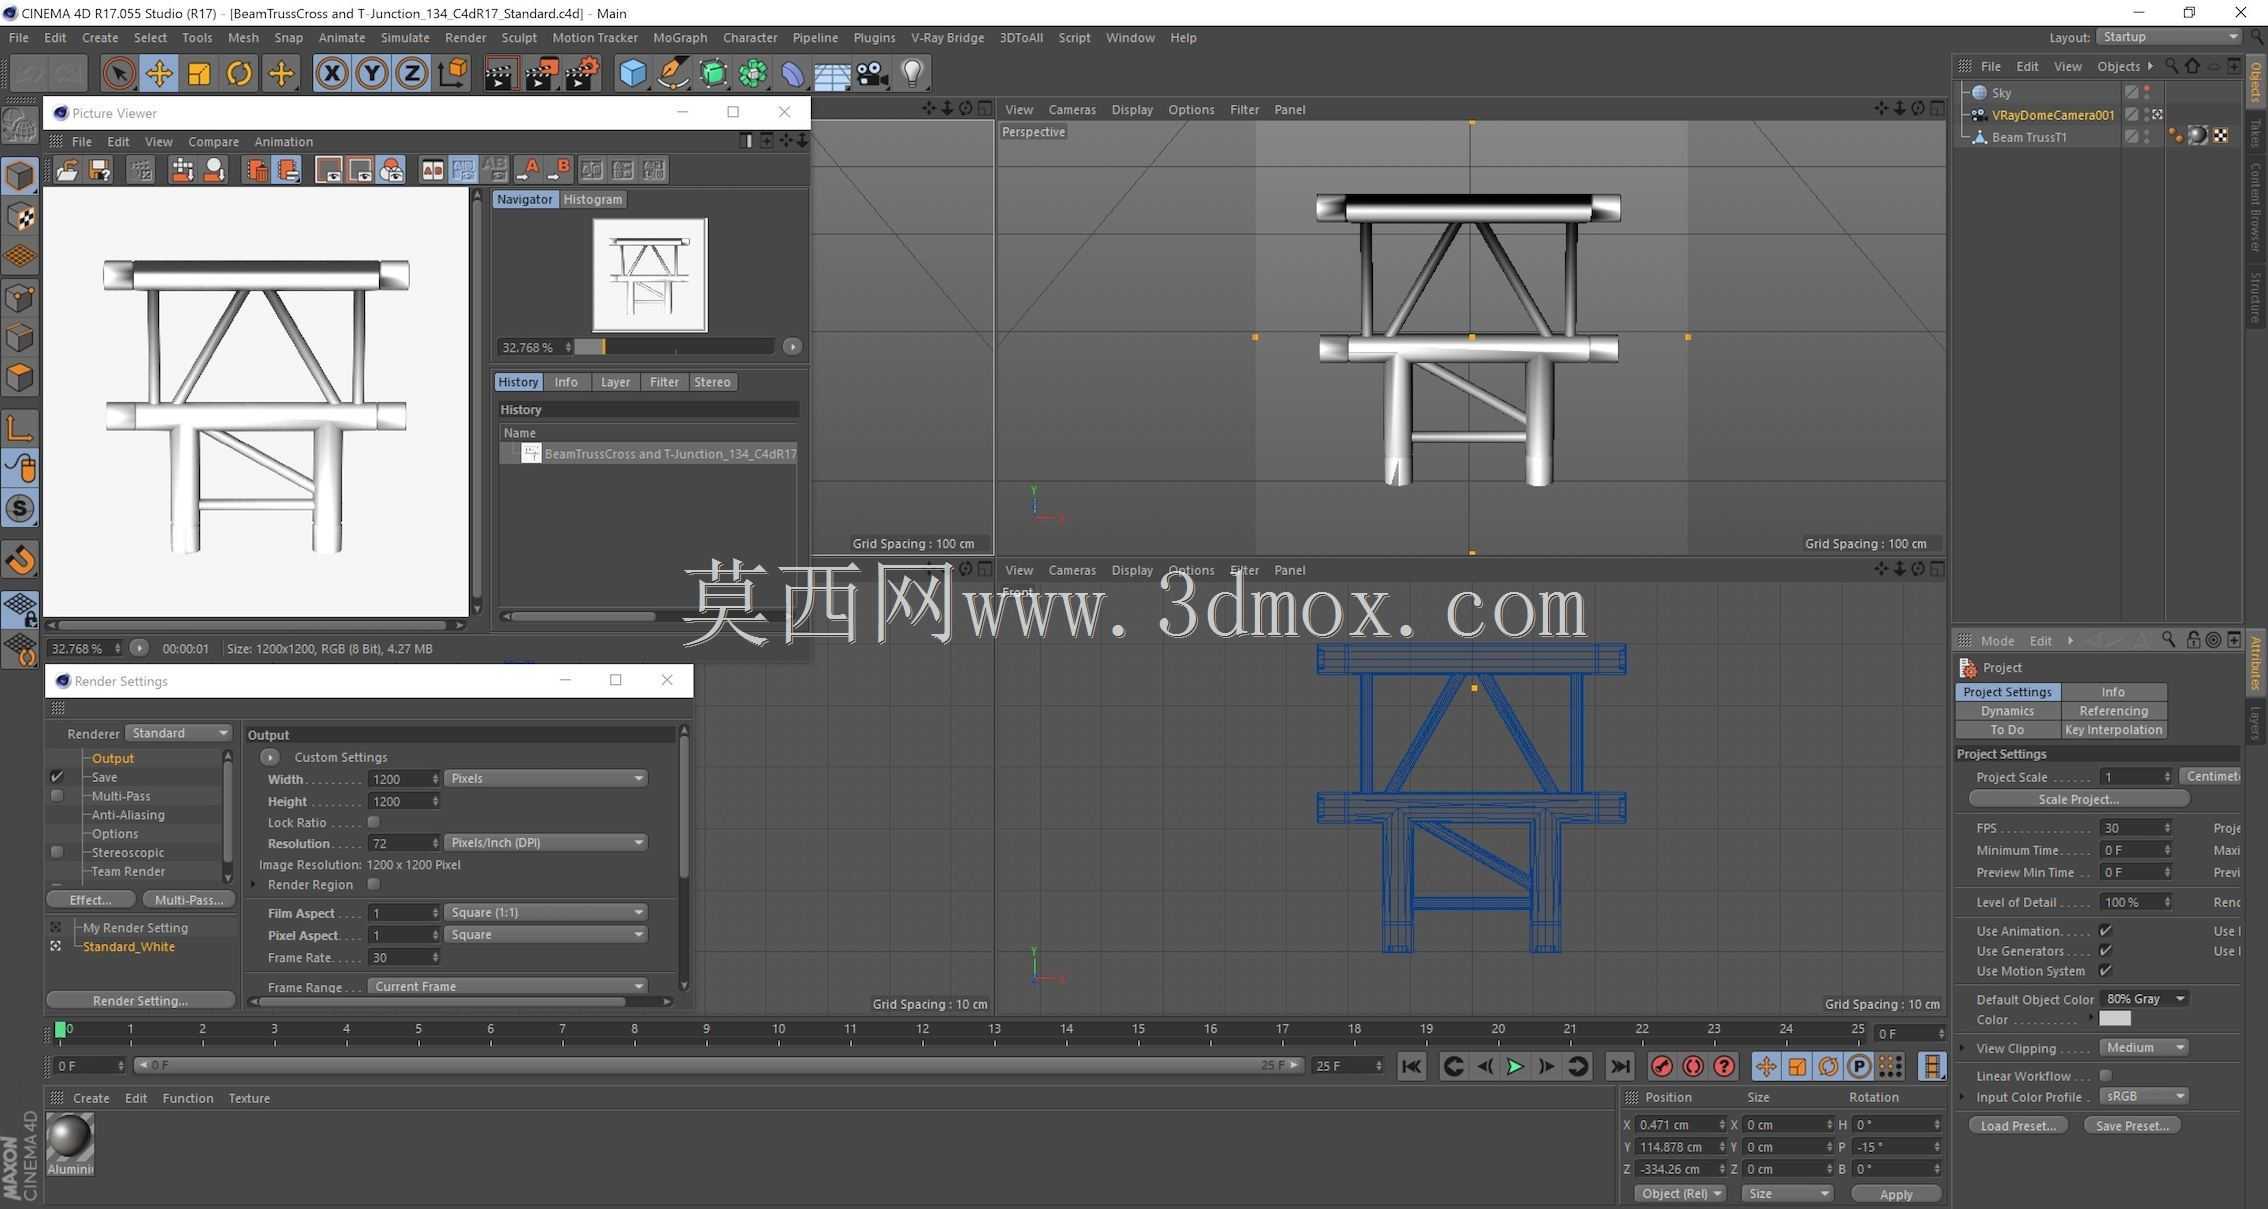This screenshot has height=1209, width=2268.
Task: Click the Save Preset... button
Action: point(2132,1125)
